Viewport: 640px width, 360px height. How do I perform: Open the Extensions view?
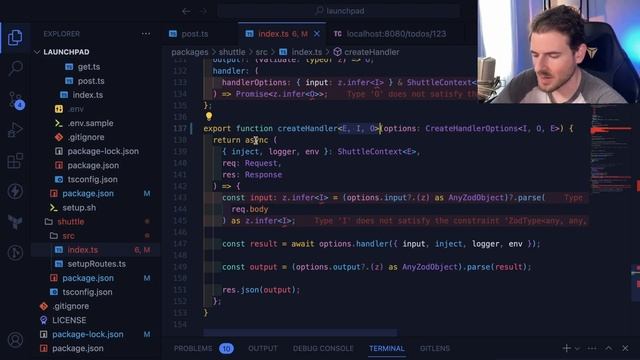[x=15, y=161]
